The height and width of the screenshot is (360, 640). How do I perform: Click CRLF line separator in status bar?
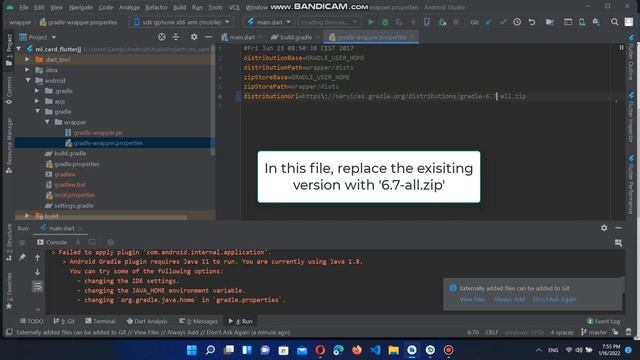click(491, 332)
